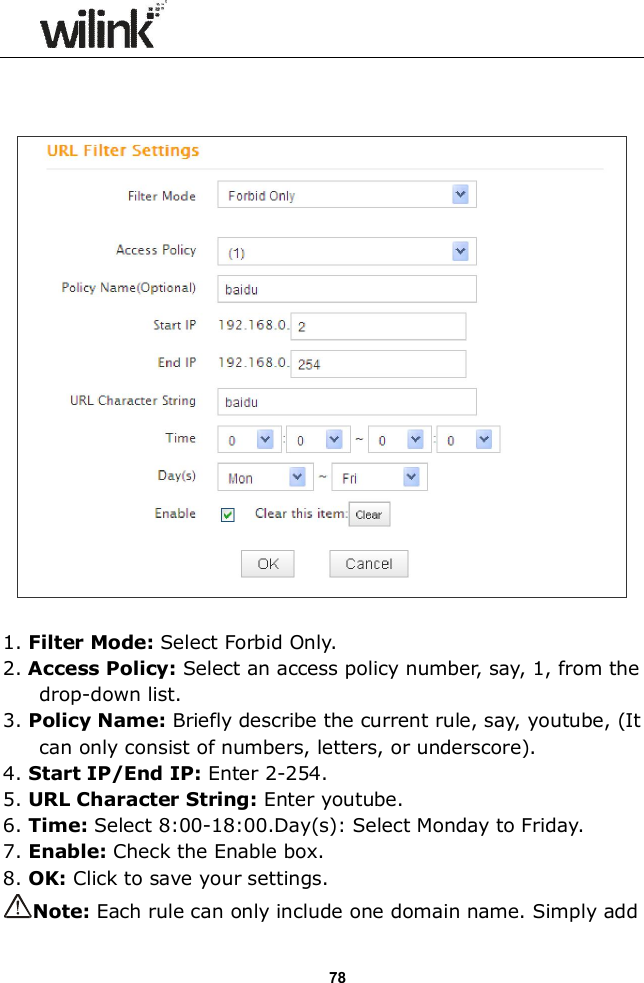
Task: Click the Start IP field showing 2
Action: (x=377, y=325)
